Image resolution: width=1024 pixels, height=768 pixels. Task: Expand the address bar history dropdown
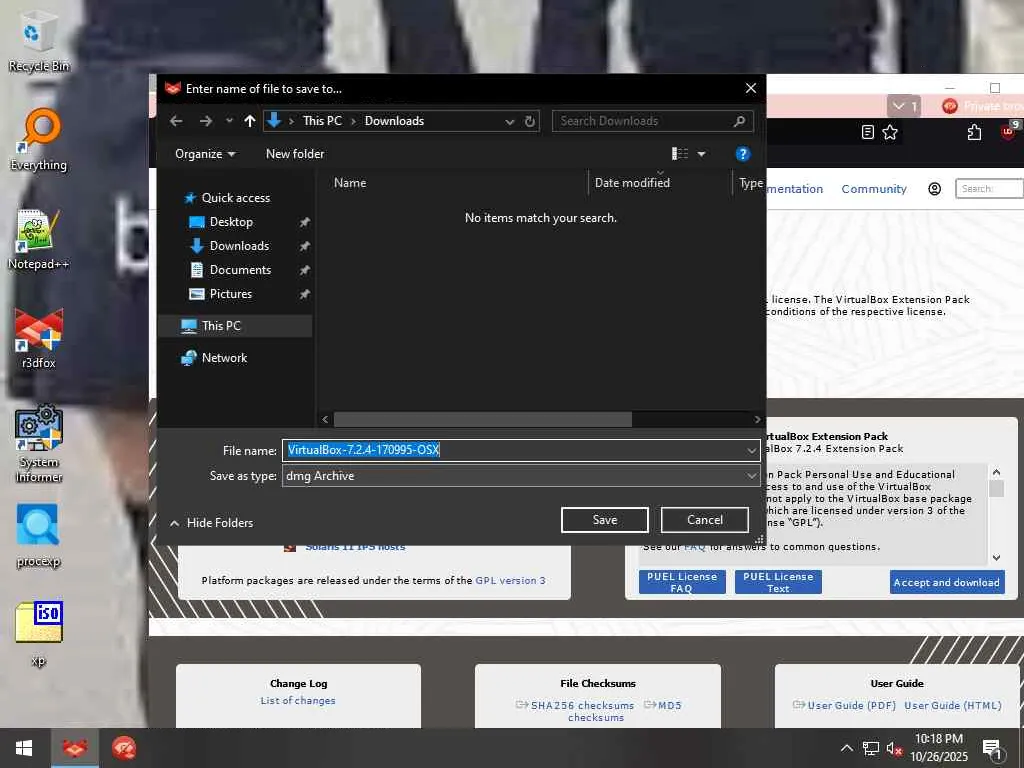tap(509, 121)
